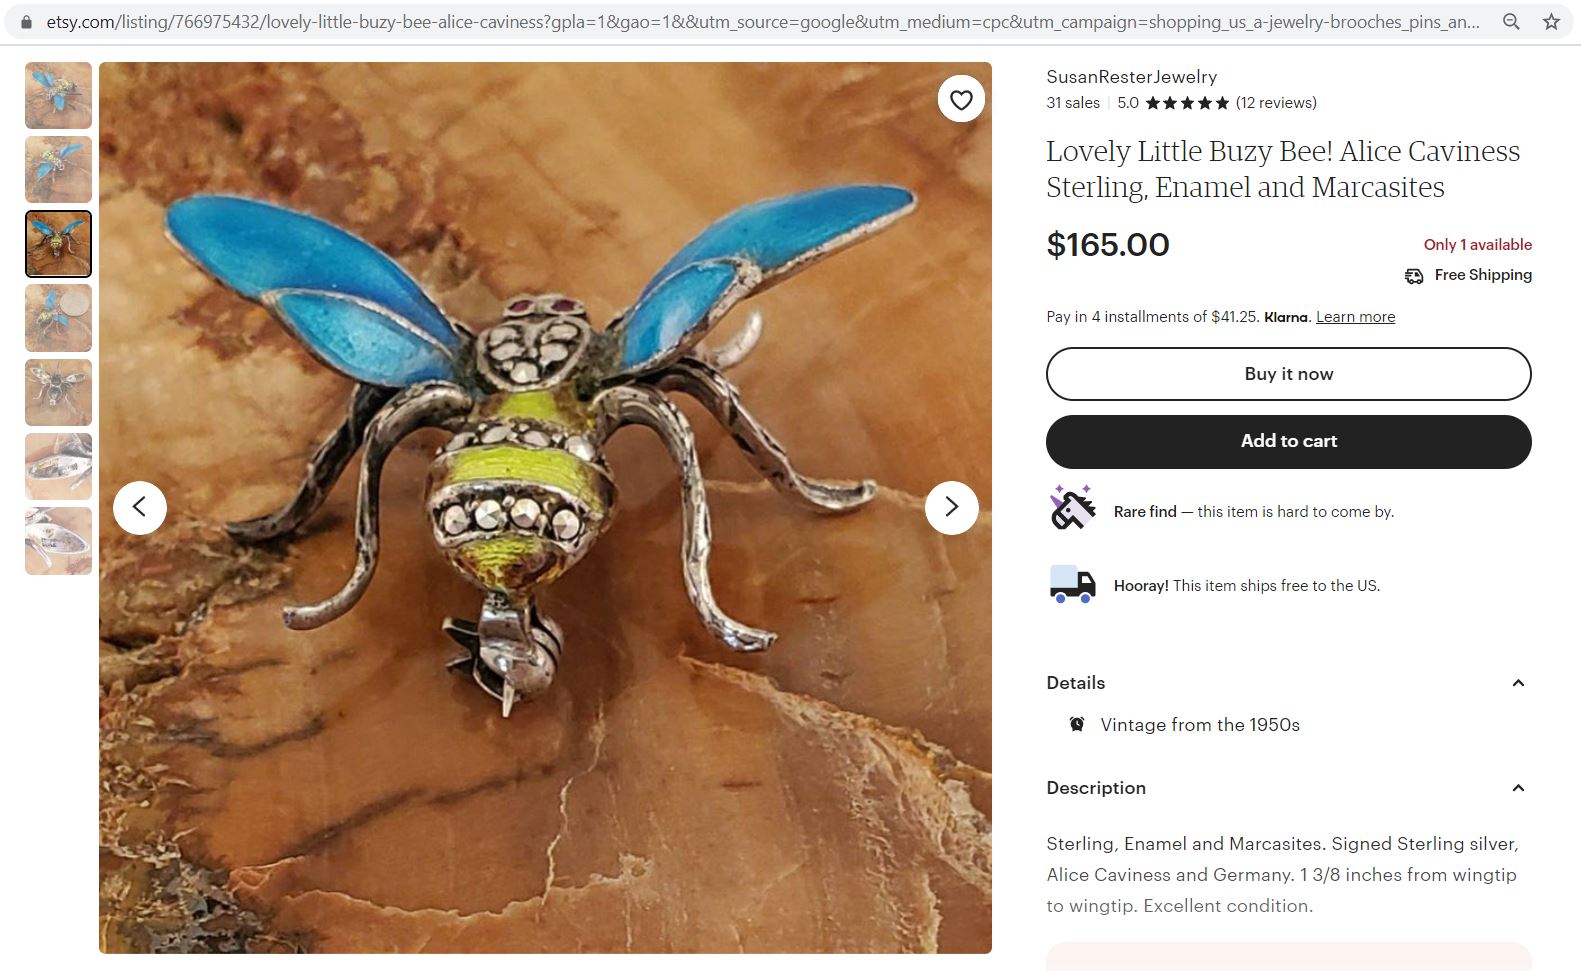
Task: Collapse the Description section
Action: (1518, 788)
